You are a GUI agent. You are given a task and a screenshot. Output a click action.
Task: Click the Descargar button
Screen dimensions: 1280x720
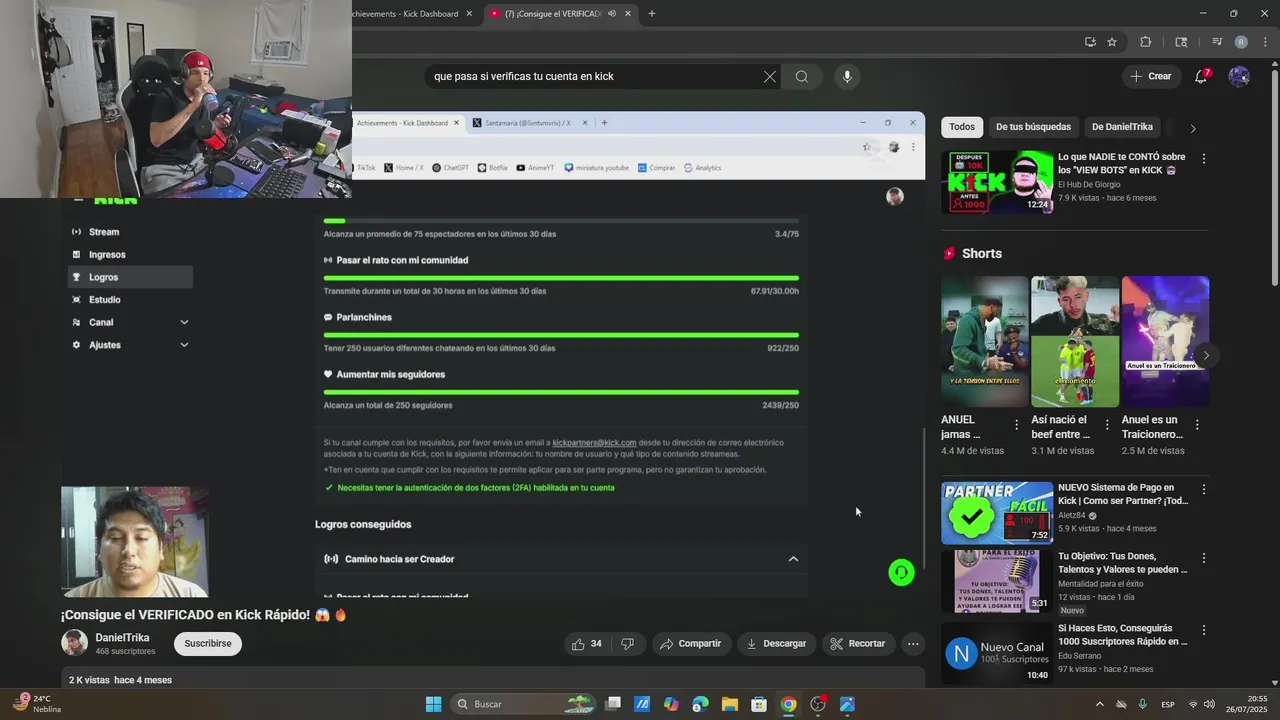[776, 644]
